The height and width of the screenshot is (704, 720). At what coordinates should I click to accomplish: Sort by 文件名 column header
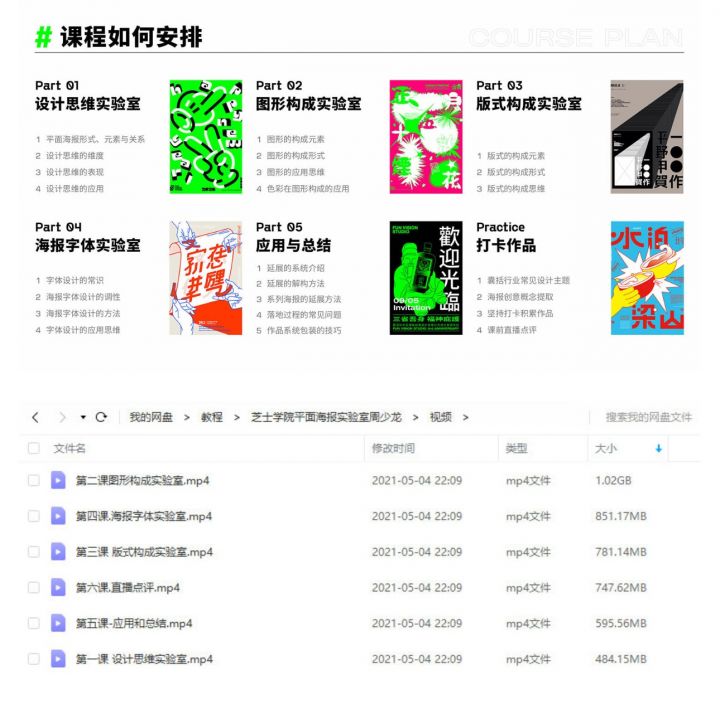coord(69,448)
